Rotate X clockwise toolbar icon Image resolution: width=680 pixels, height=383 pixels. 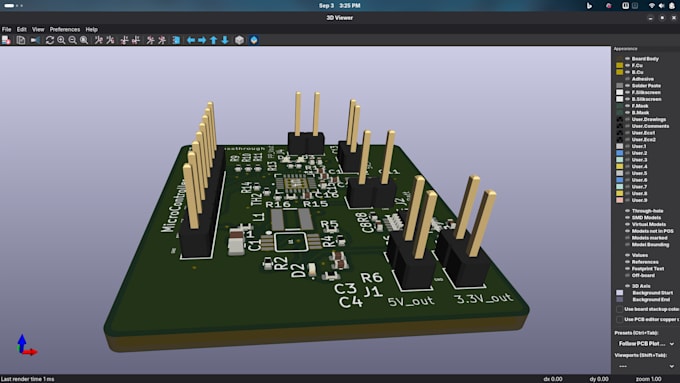point(99,40)
